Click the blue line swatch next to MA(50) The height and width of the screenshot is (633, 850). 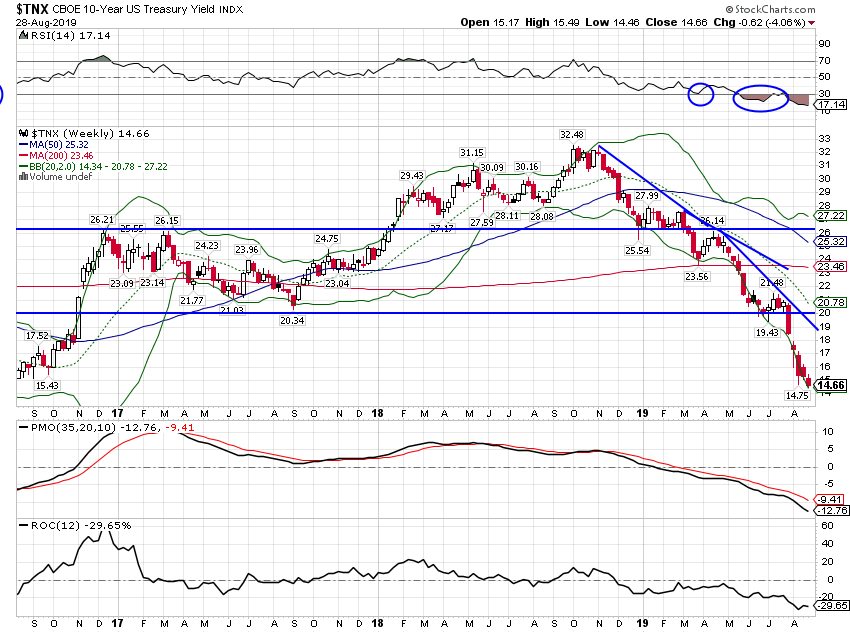click(x=23, y=145)
